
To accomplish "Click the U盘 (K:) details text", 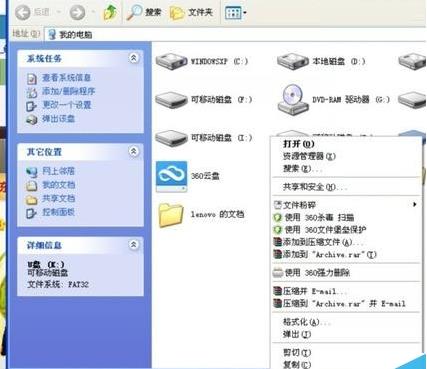I will click(46, 265).
